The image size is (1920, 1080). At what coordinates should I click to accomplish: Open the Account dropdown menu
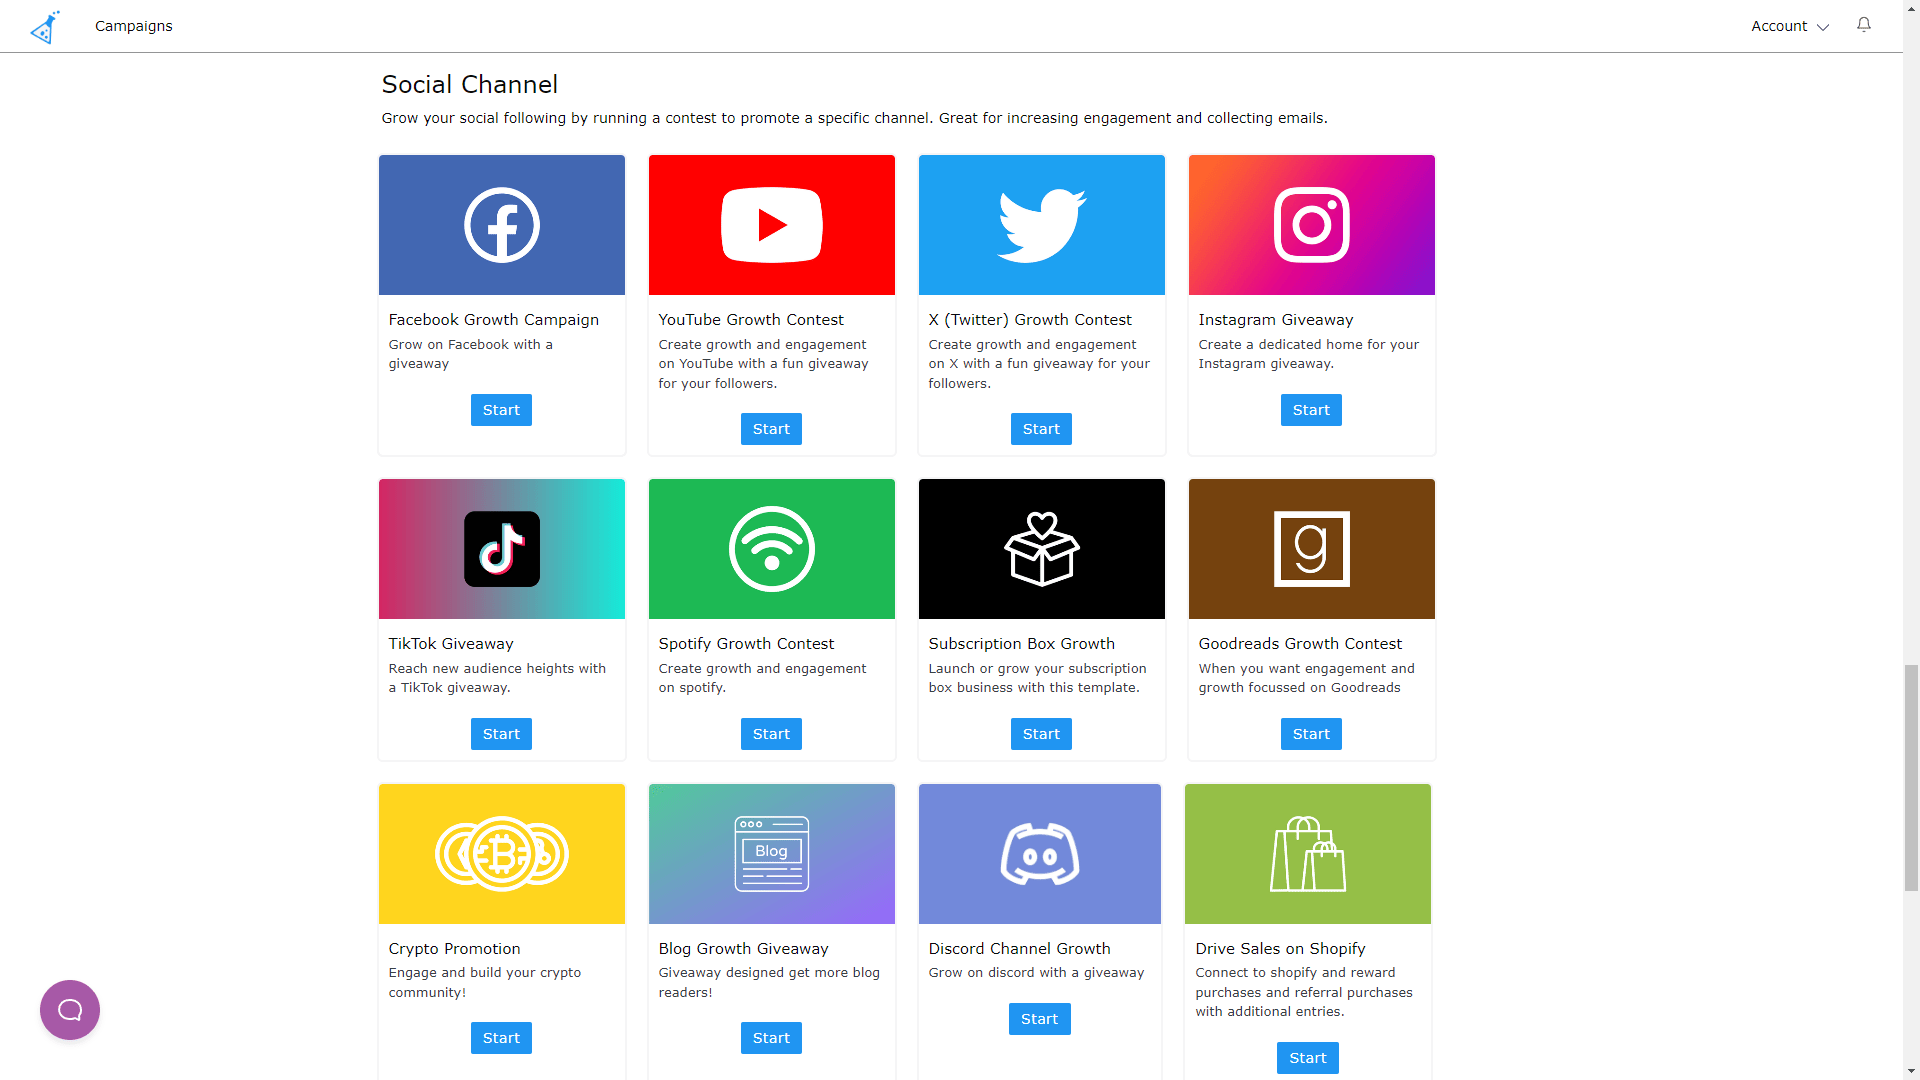(x=1789, y=26)
